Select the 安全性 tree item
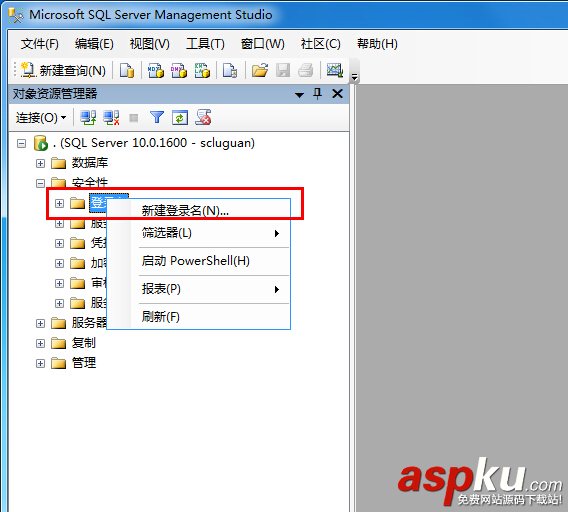Screen dimensions: 568x512 click(x=90, y=182)
